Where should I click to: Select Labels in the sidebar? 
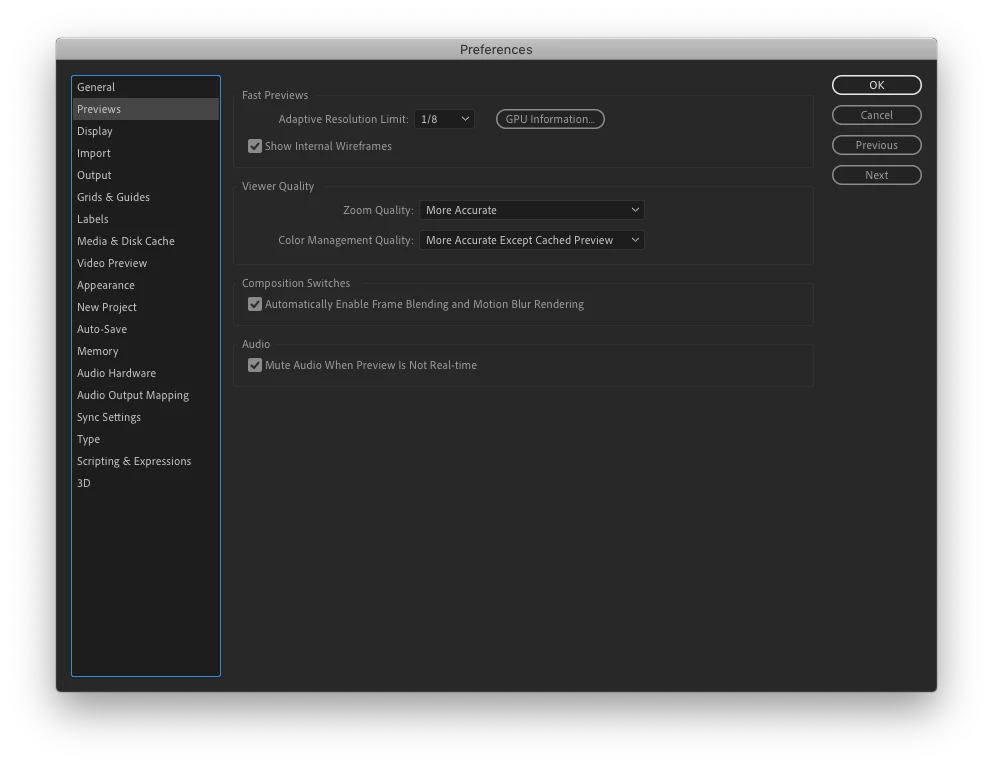tap(146, 219)
